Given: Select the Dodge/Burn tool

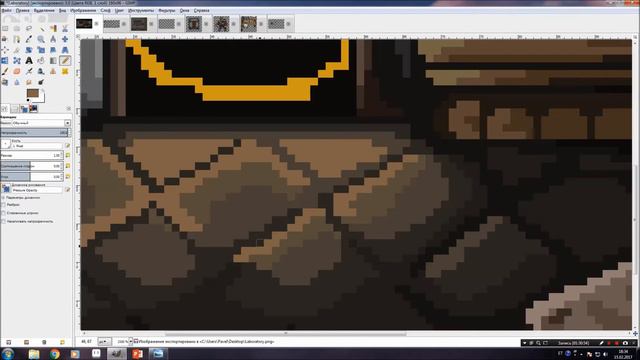Looking at the screenshot, I should 41,82.
